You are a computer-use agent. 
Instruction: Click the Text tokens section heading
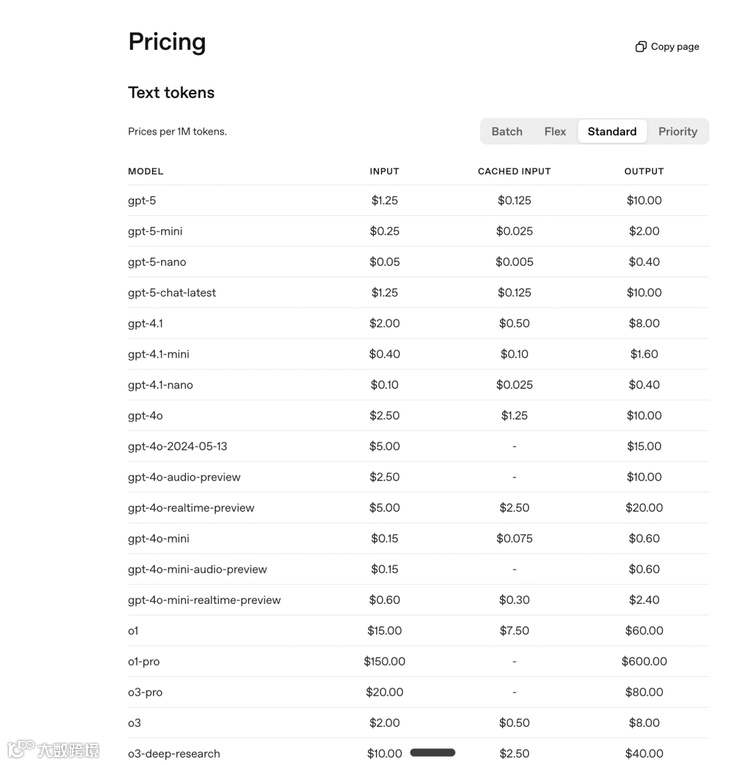pos(171,93)
